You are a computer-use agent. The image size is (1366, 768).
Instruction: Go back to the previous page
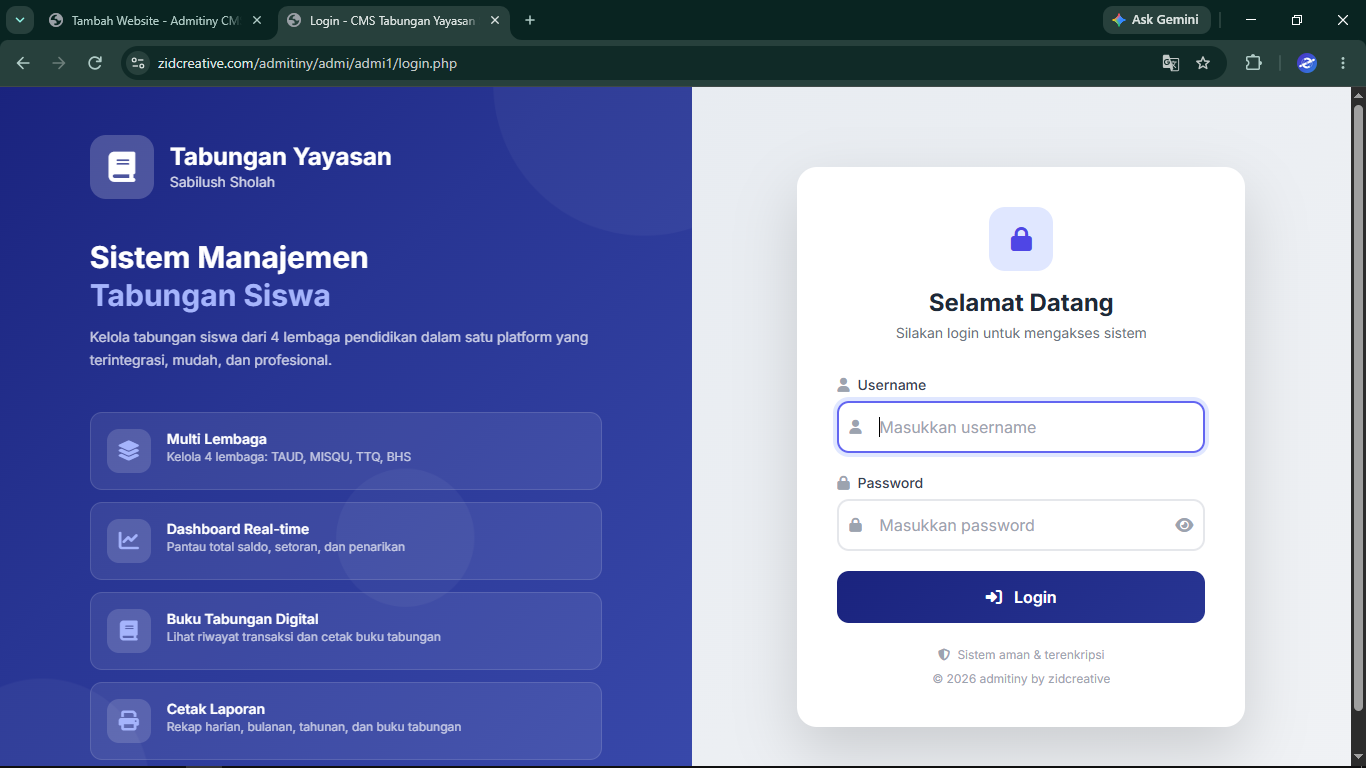[23, 63]
